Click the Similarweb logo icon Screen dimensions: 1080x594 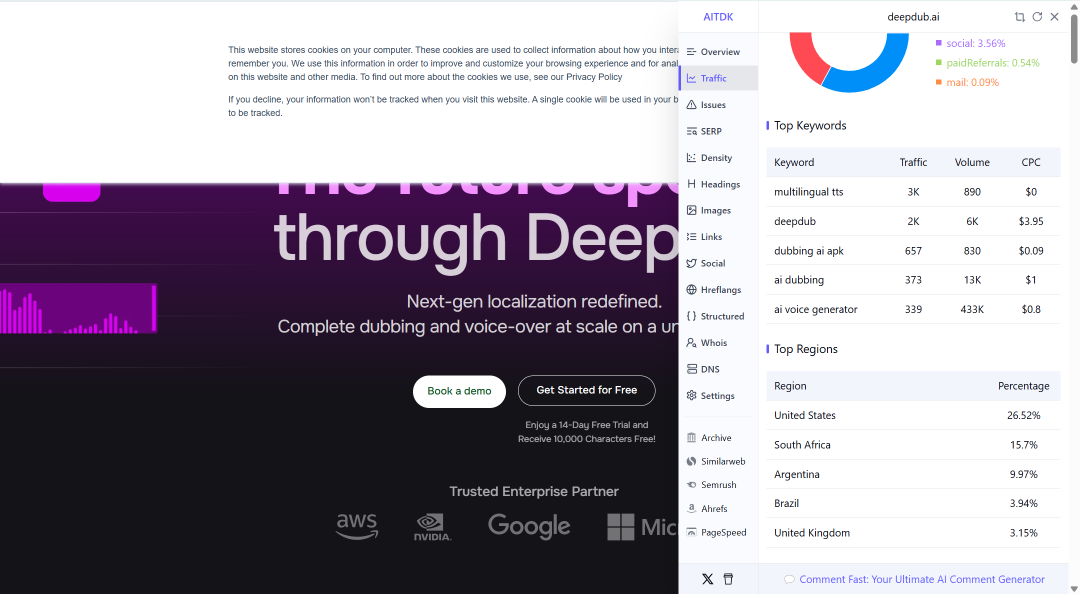coord(692,461)
